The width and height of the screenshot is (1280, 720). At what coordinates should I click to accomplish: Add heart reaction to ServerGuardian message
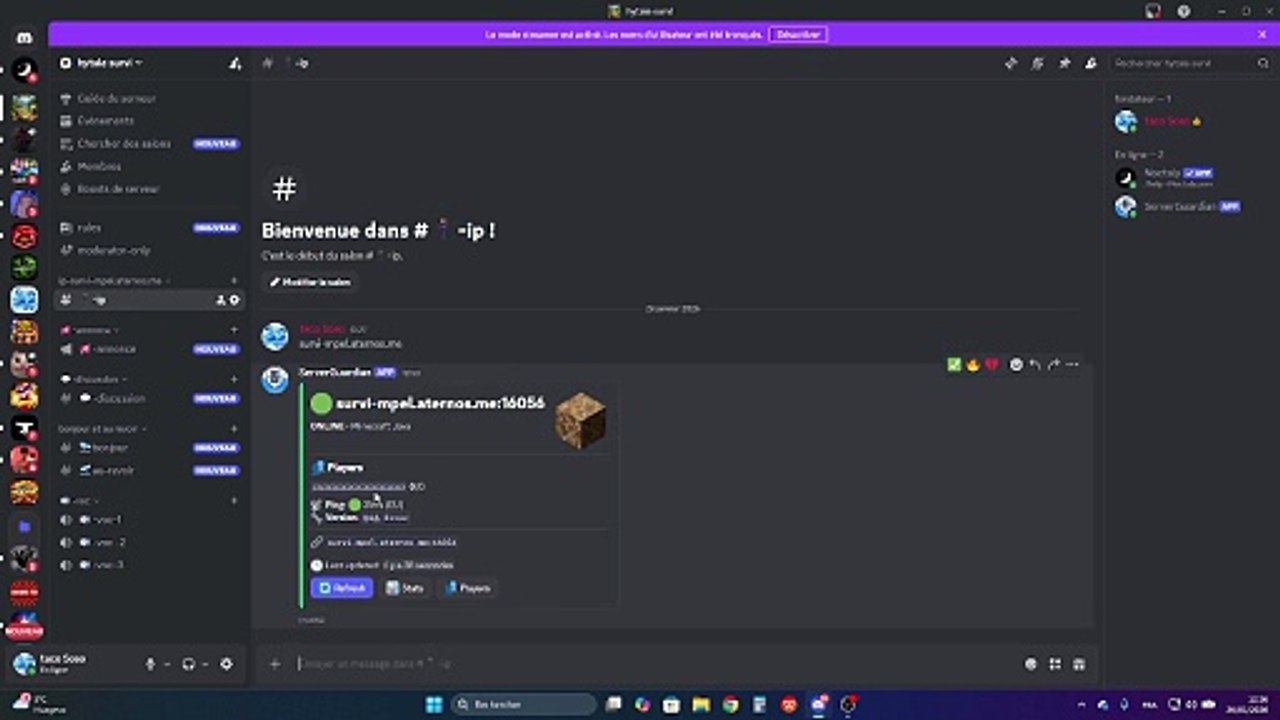click(x=992, y=365)
